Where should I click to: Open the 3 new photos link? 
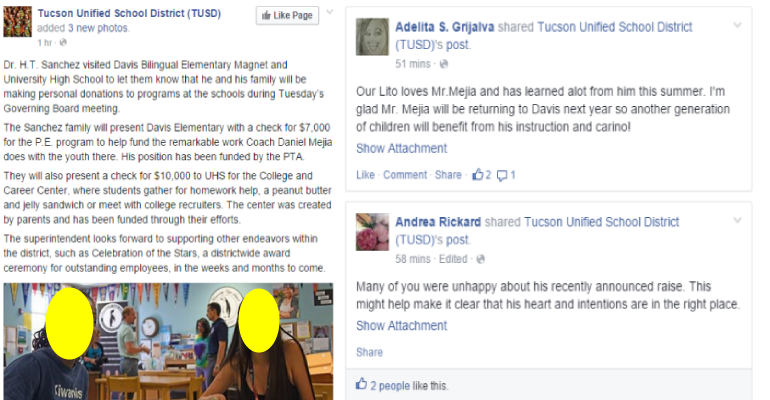click(x=98, y=28)
